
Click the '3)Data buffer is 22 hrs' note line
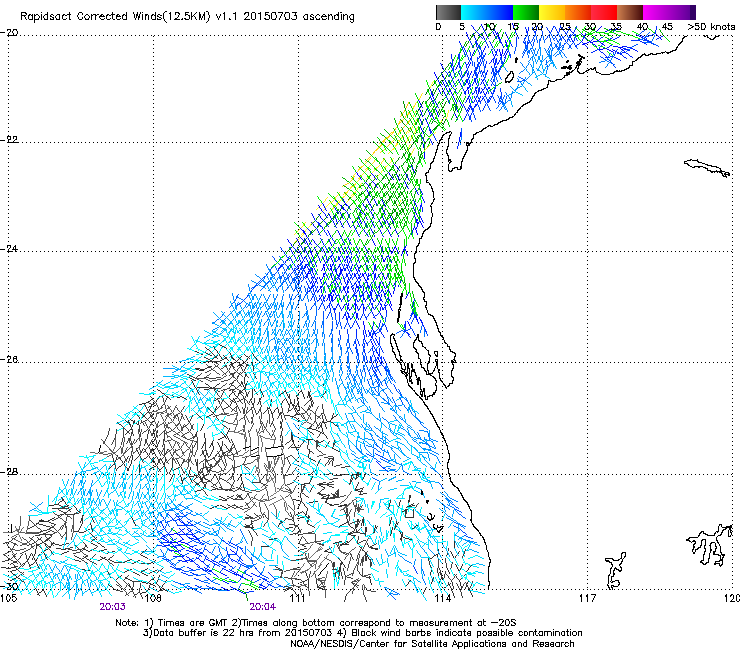coord(362,633)
